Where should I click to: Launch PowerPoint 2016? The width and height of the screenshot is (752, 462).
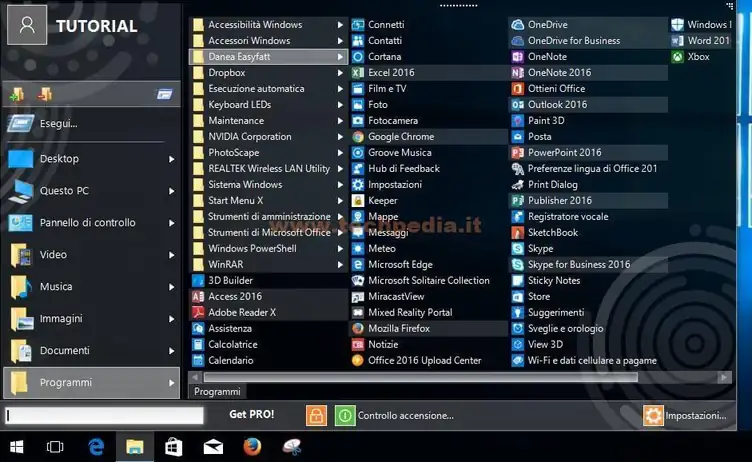[x=588, y=153]
